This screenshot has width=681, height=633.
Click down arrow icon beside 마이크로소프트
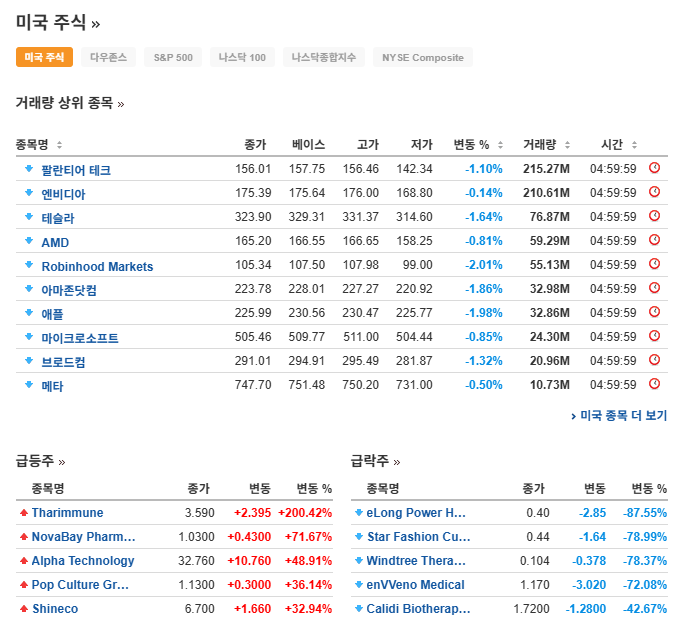point(29,336)
